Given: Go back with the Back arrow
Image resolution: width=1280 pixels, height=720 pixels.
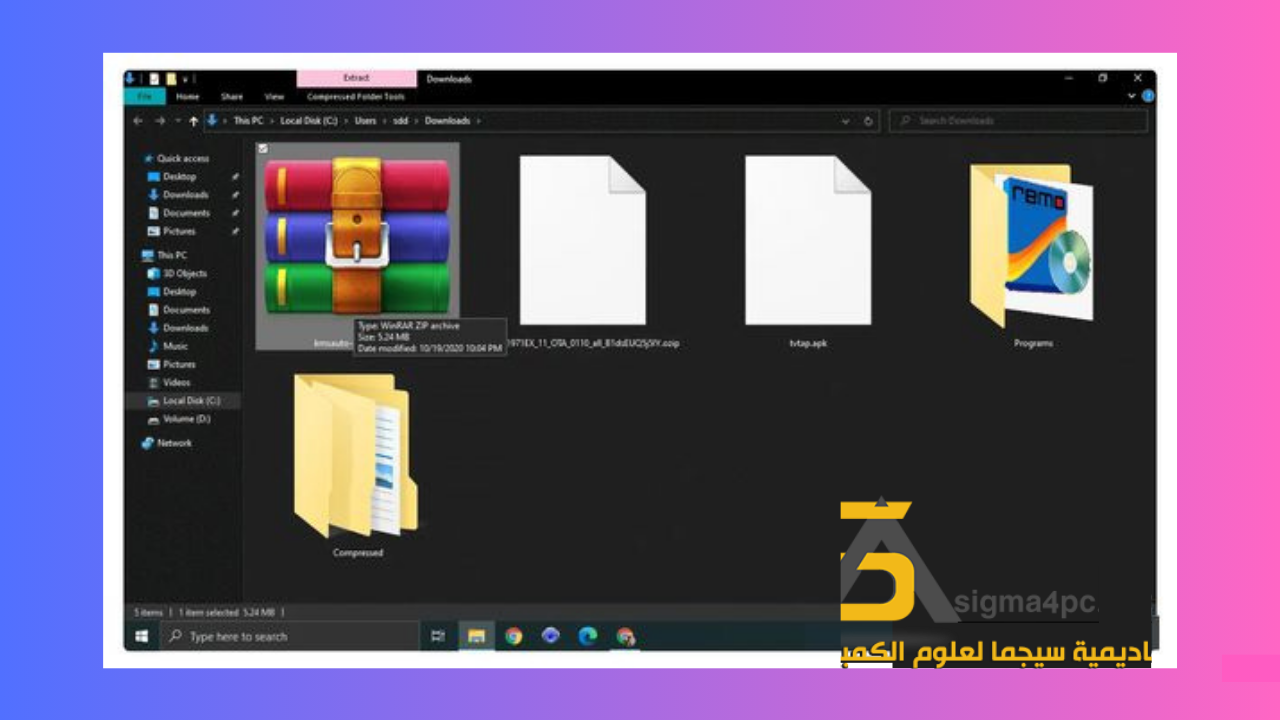Looking at the screenshot, I should pyautogui.click(x=138, y=121).
